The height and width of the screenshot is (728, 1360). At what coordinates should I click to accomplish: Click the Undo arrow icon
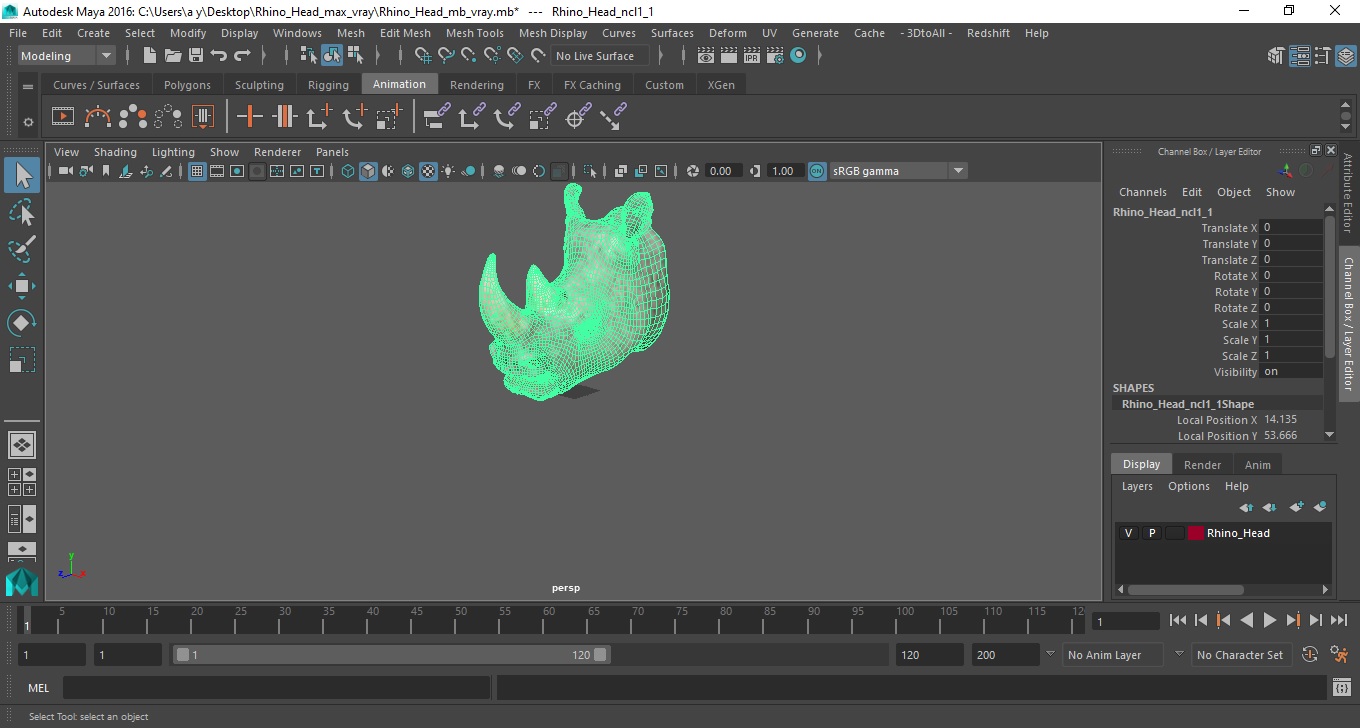point(219,56)
